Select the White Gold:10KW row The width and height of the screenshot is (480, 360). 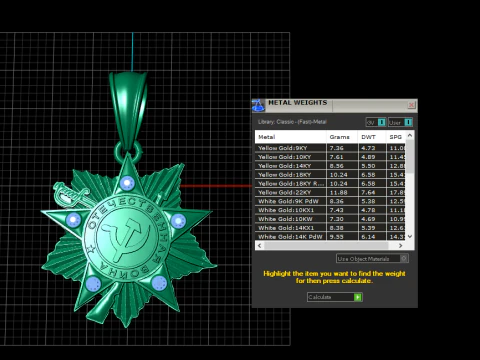tap(331, 219)
